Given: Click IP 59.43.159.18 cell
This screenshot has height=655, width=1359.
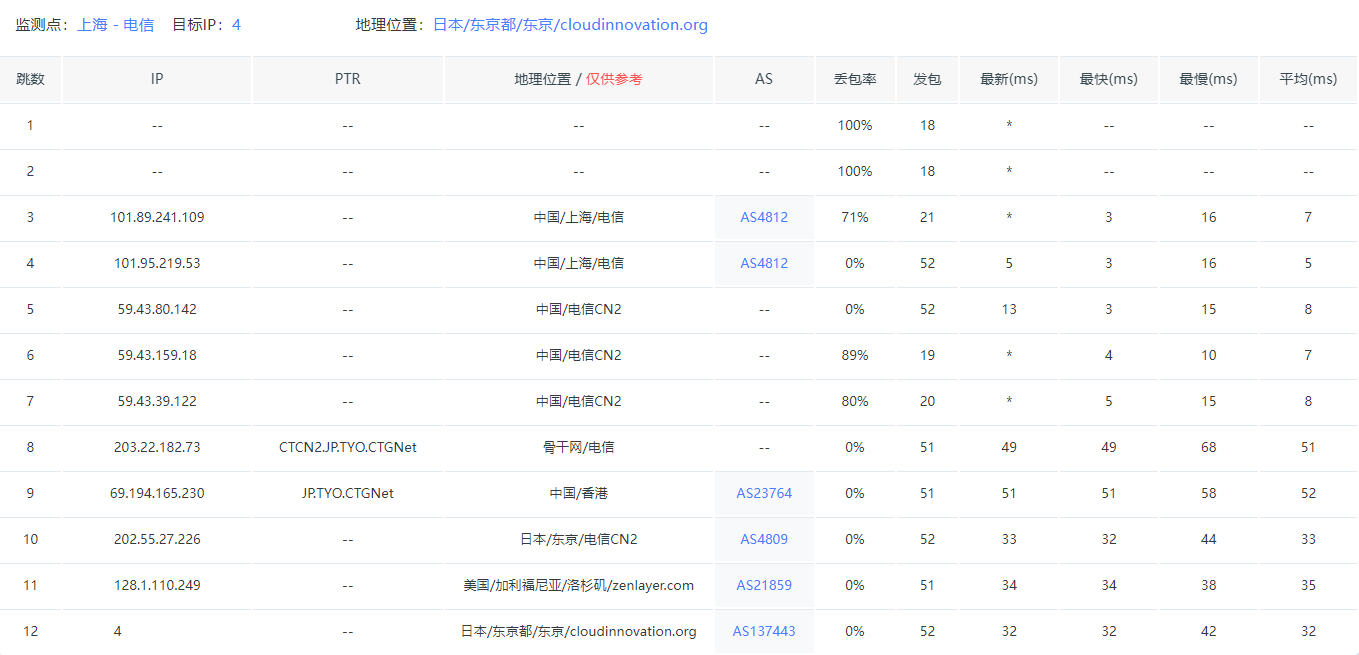Looking at the screenshot, I should 157,355.
